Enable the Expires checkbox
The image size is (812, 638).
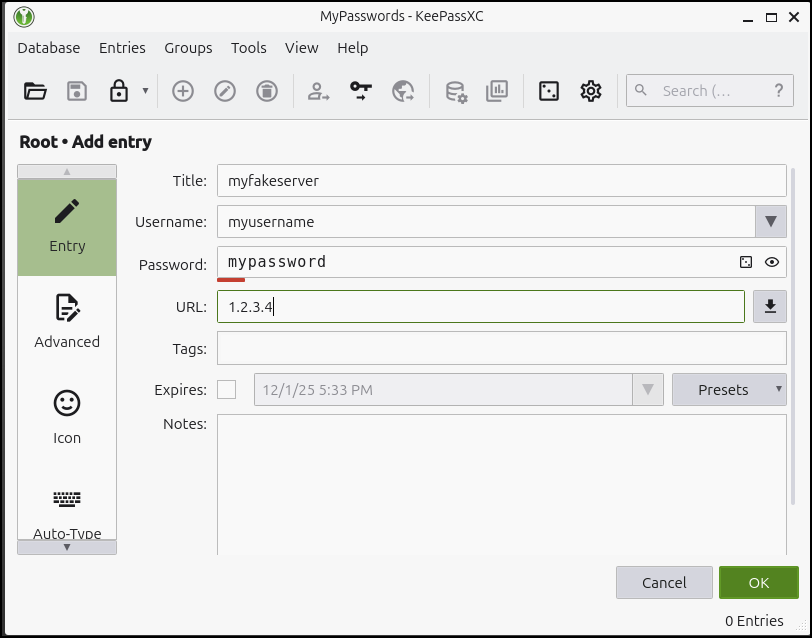tap(226, 389)
